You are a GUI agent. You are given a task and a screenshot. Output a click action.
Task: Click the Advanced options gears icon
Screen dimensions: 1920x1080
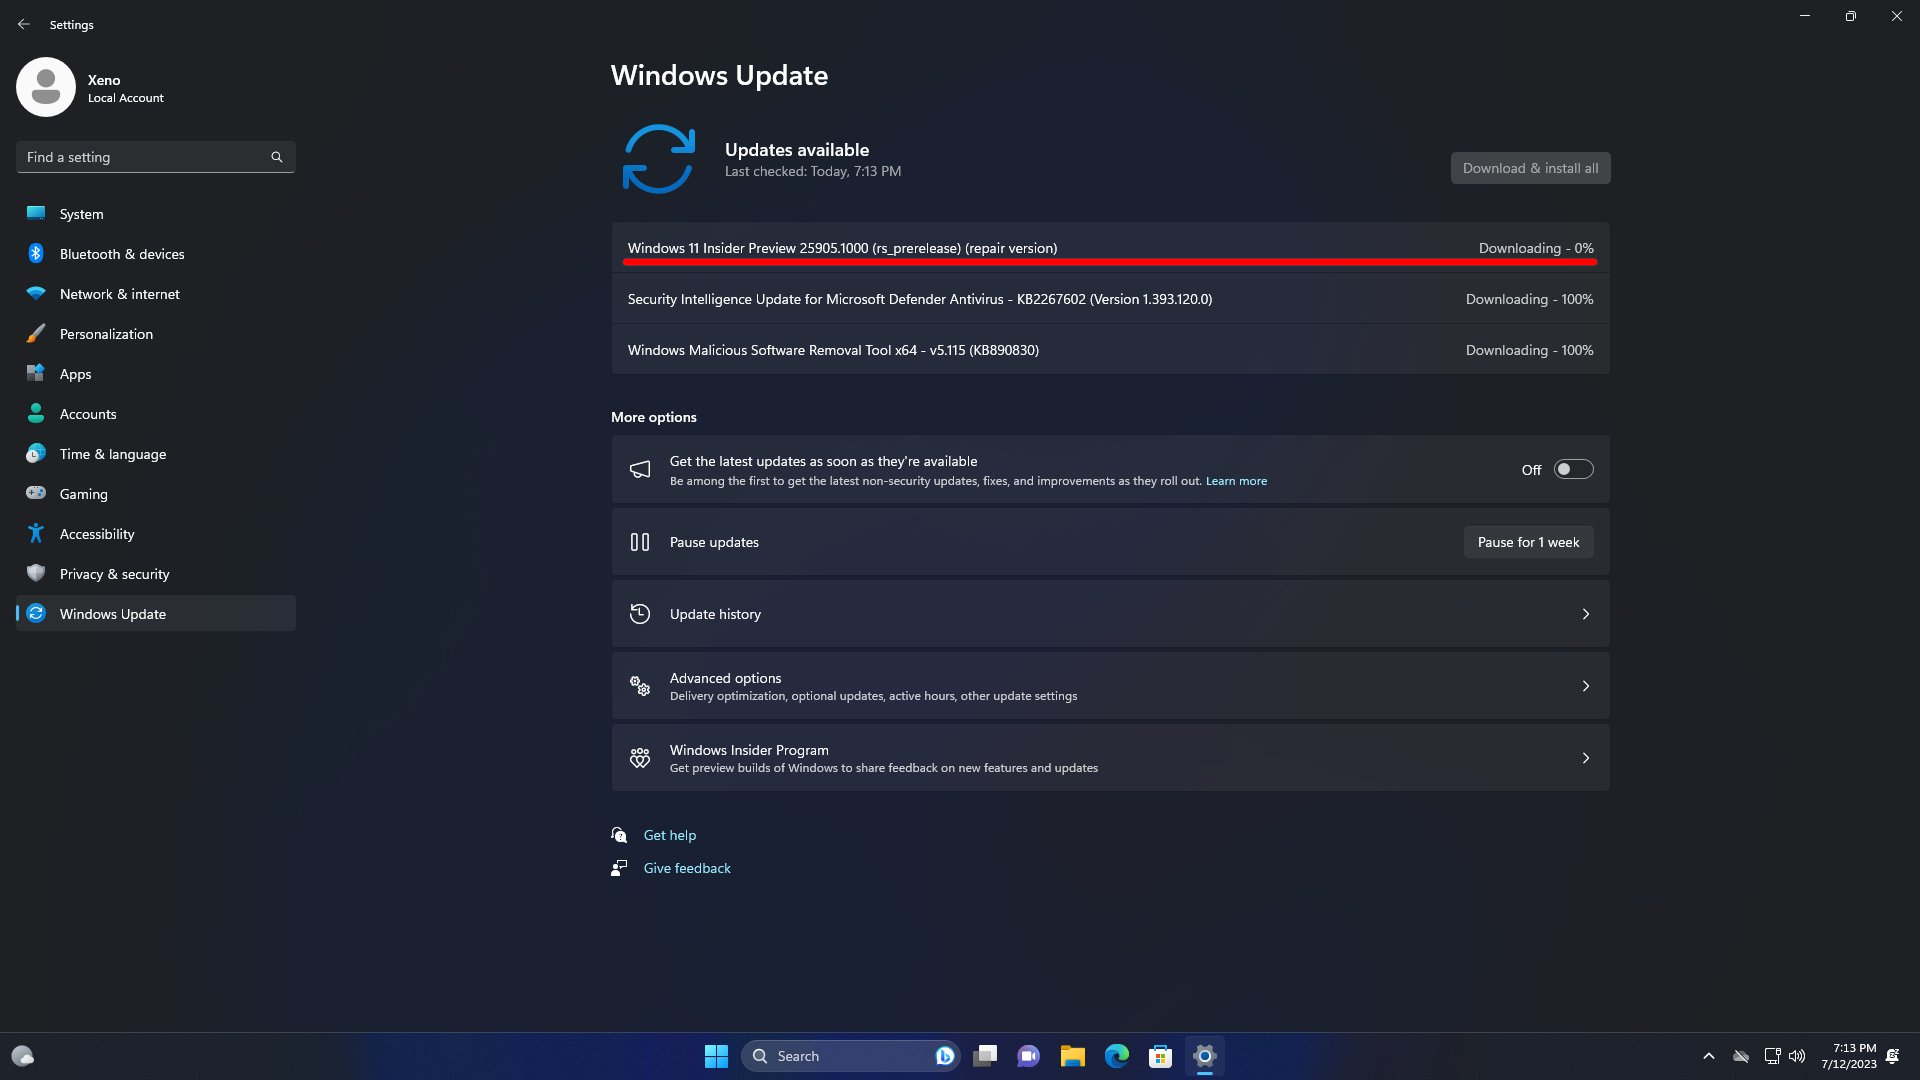click(x=640, y=686)
